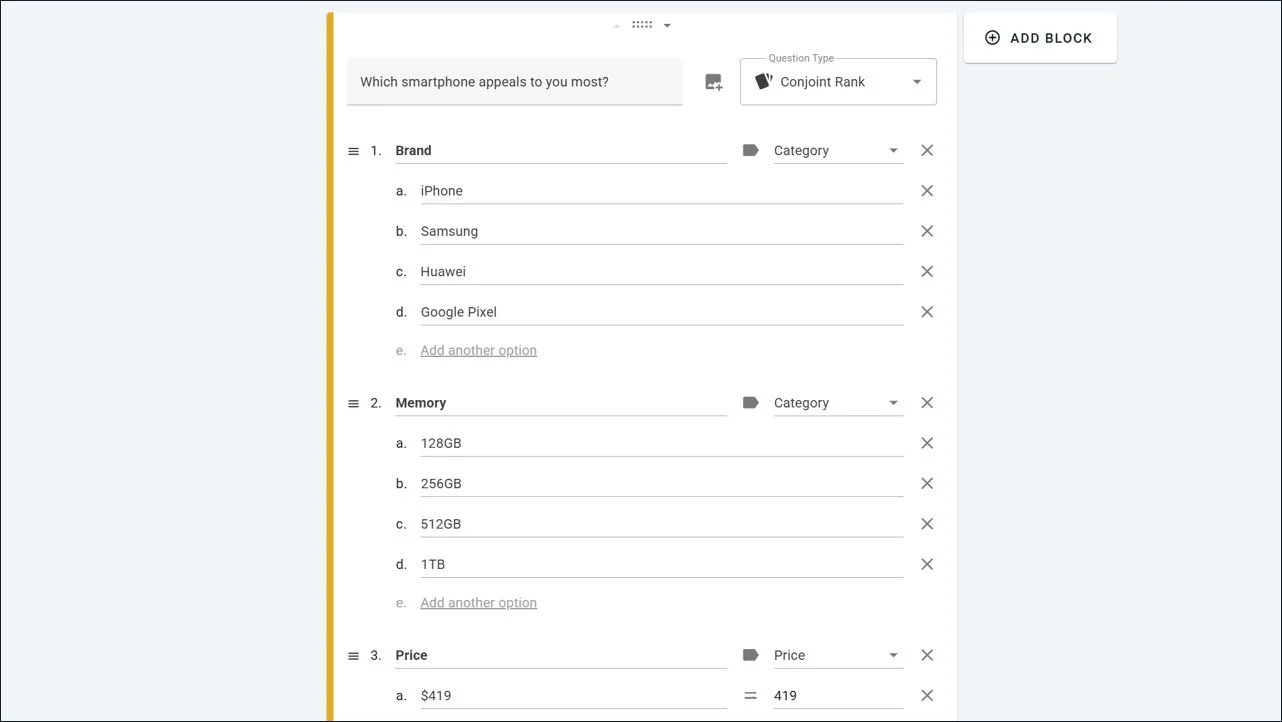This screenshot has height=722, width=1282.
Task: Click the Add Block button
Action: tap(1040, 38)
